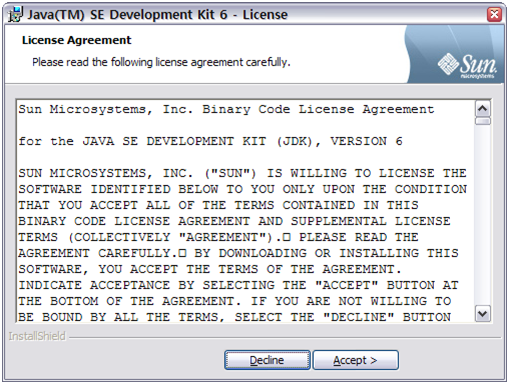Viewport: 509px width, 384px height.
Task: Click the Decline button
Action: (x=267, y=360)
